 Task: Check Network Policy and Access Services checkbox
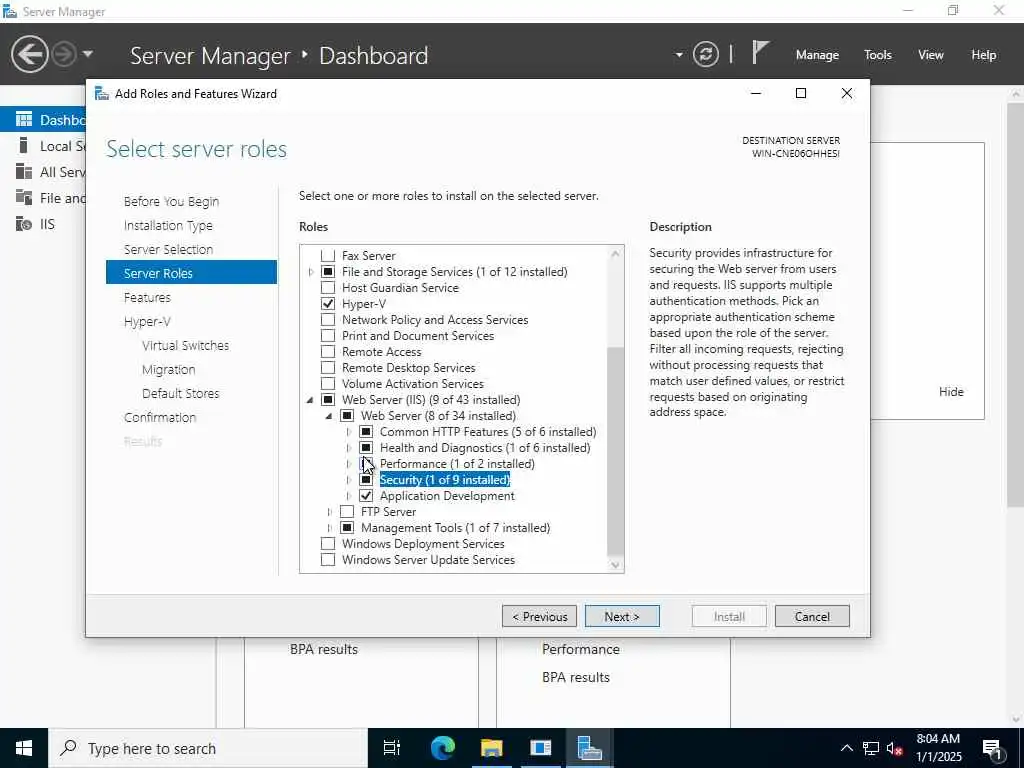(x=328, y=319)
